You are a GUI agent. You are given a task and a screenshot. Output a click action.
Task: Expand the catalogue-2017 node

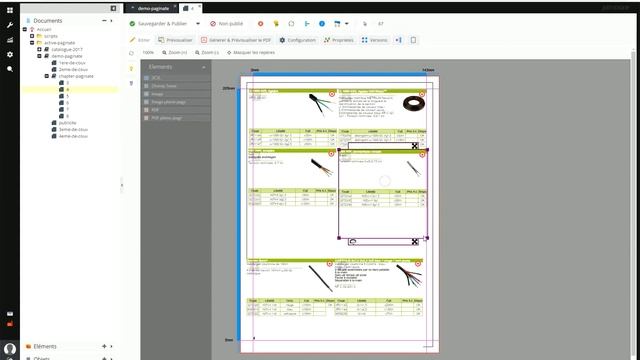pyautogui.click(x=40, y=49)
